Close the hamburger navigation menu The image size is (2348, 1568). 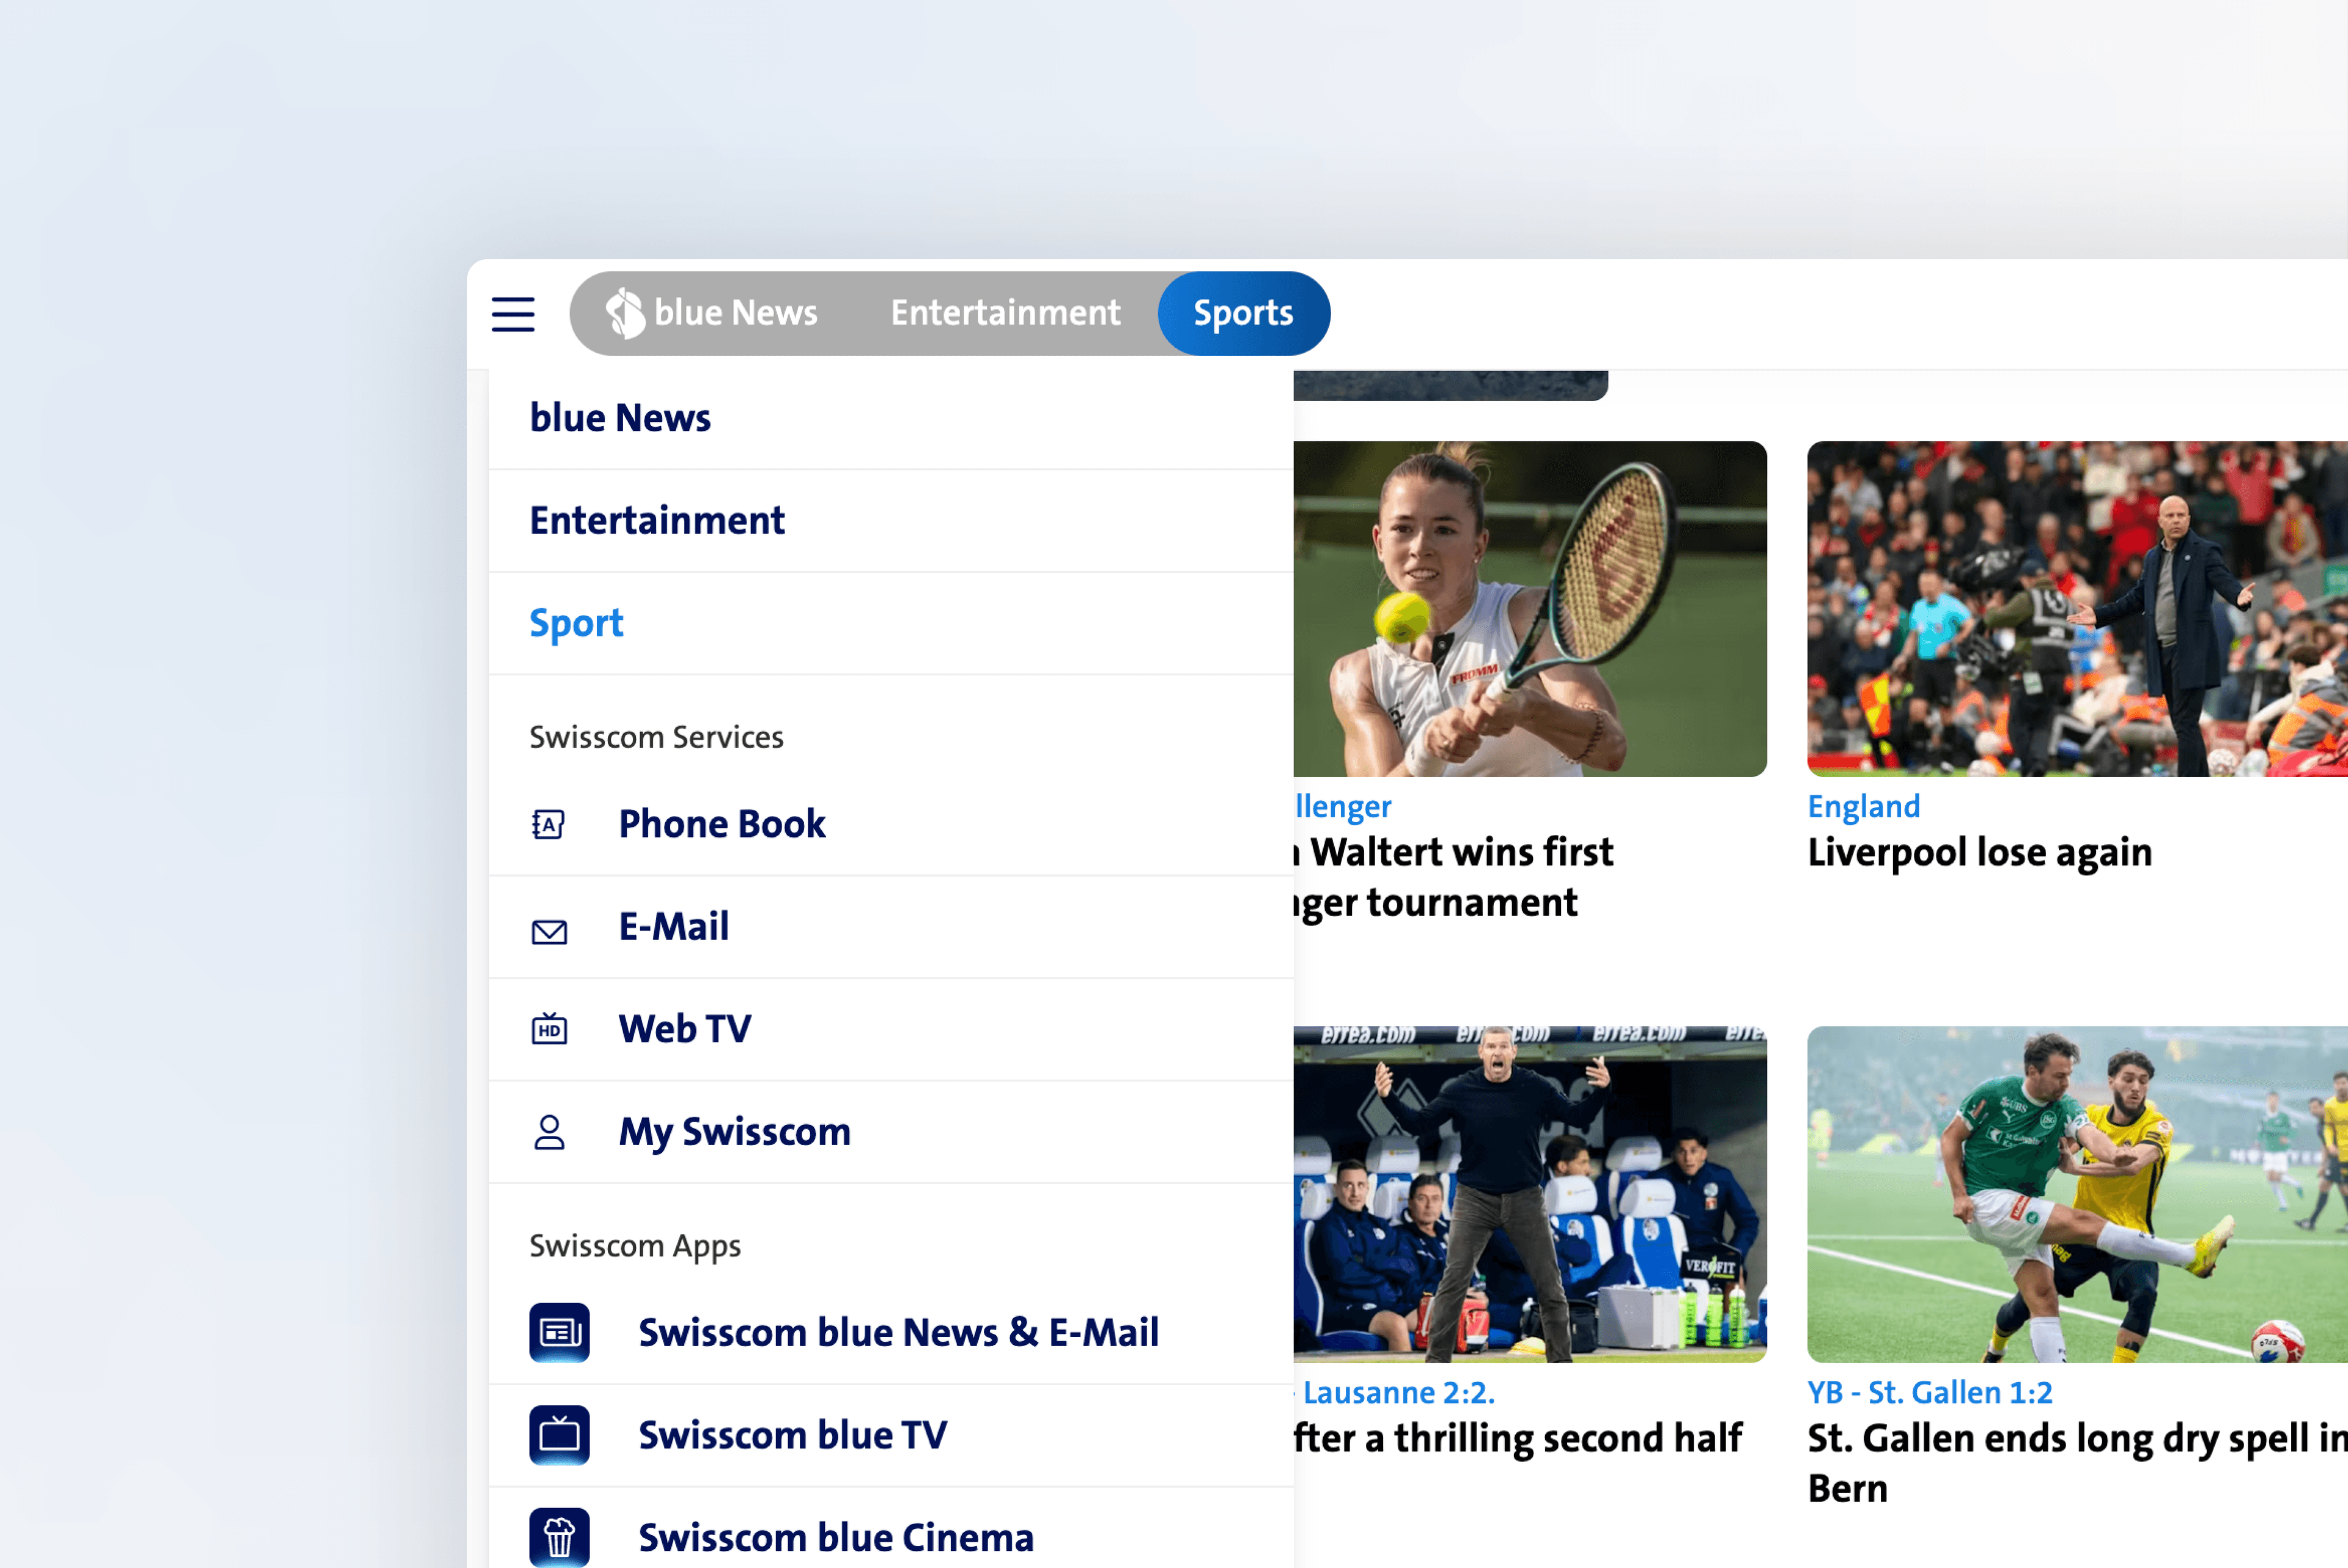(513, 314)
